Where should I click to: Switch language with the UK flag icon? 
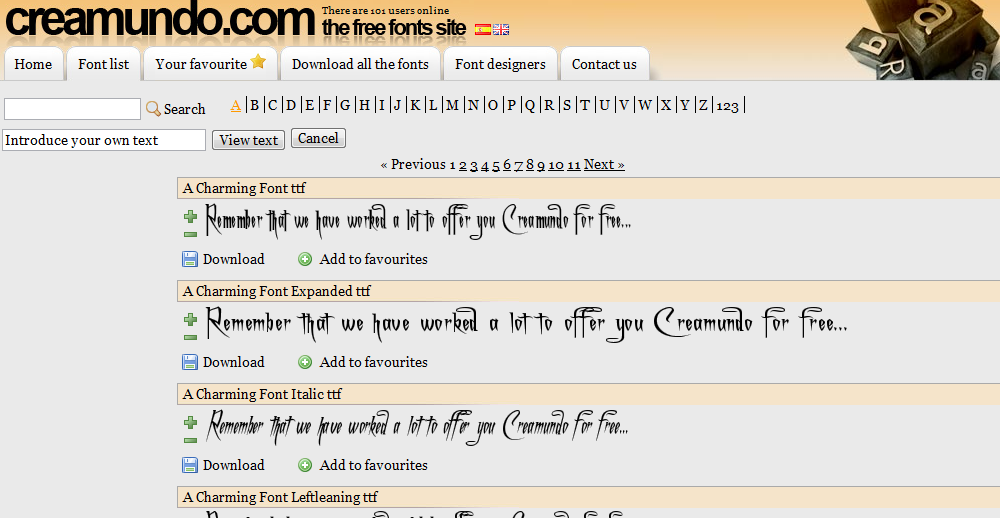pos(501,29)
